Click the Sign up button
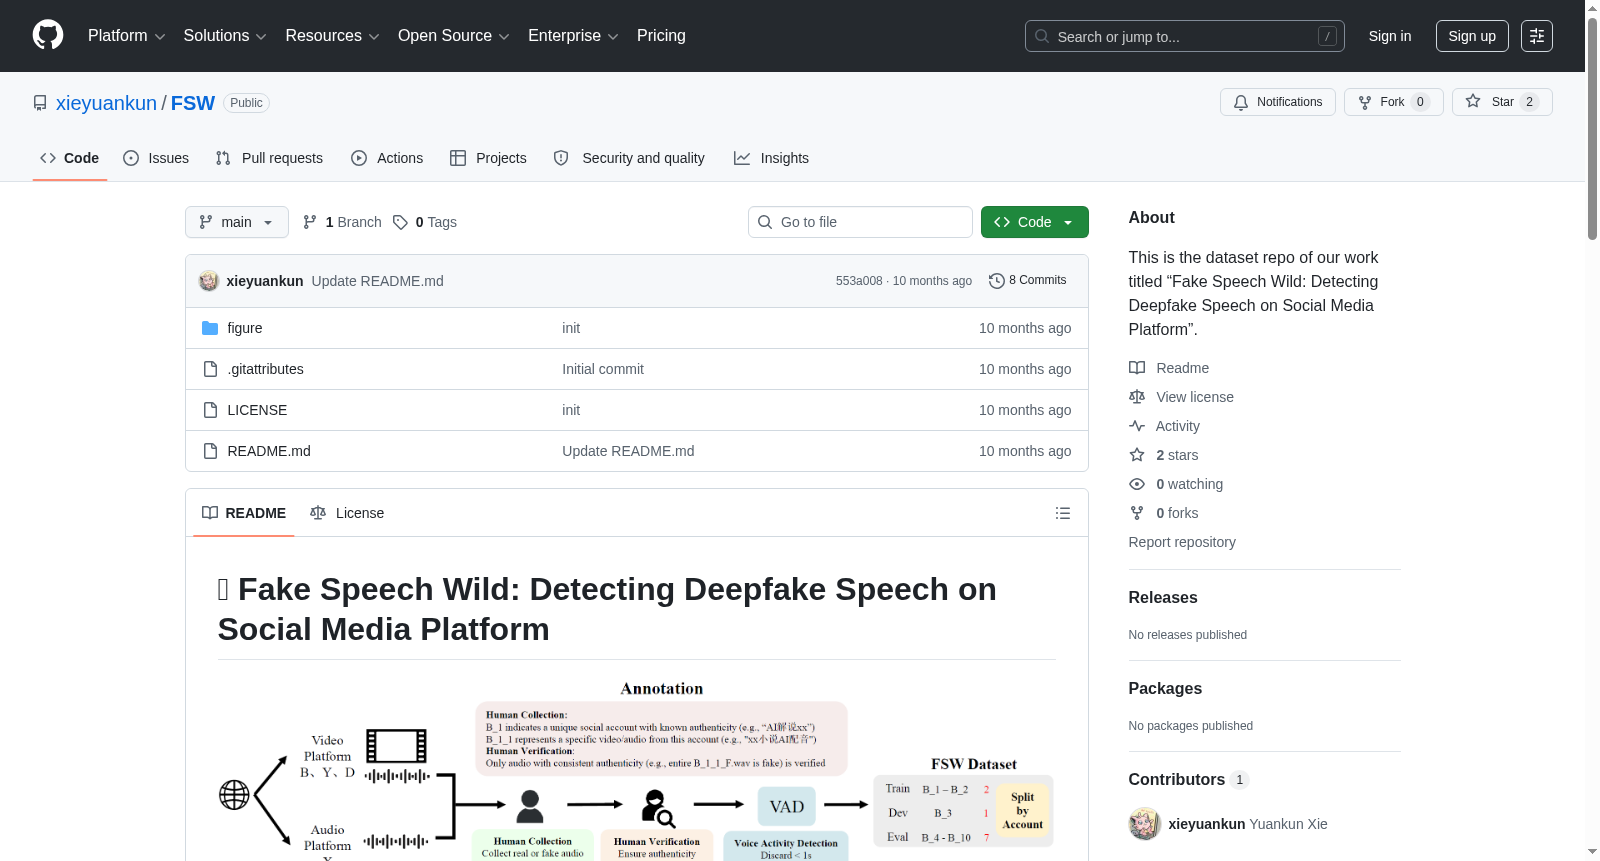 pos(1472,36)
